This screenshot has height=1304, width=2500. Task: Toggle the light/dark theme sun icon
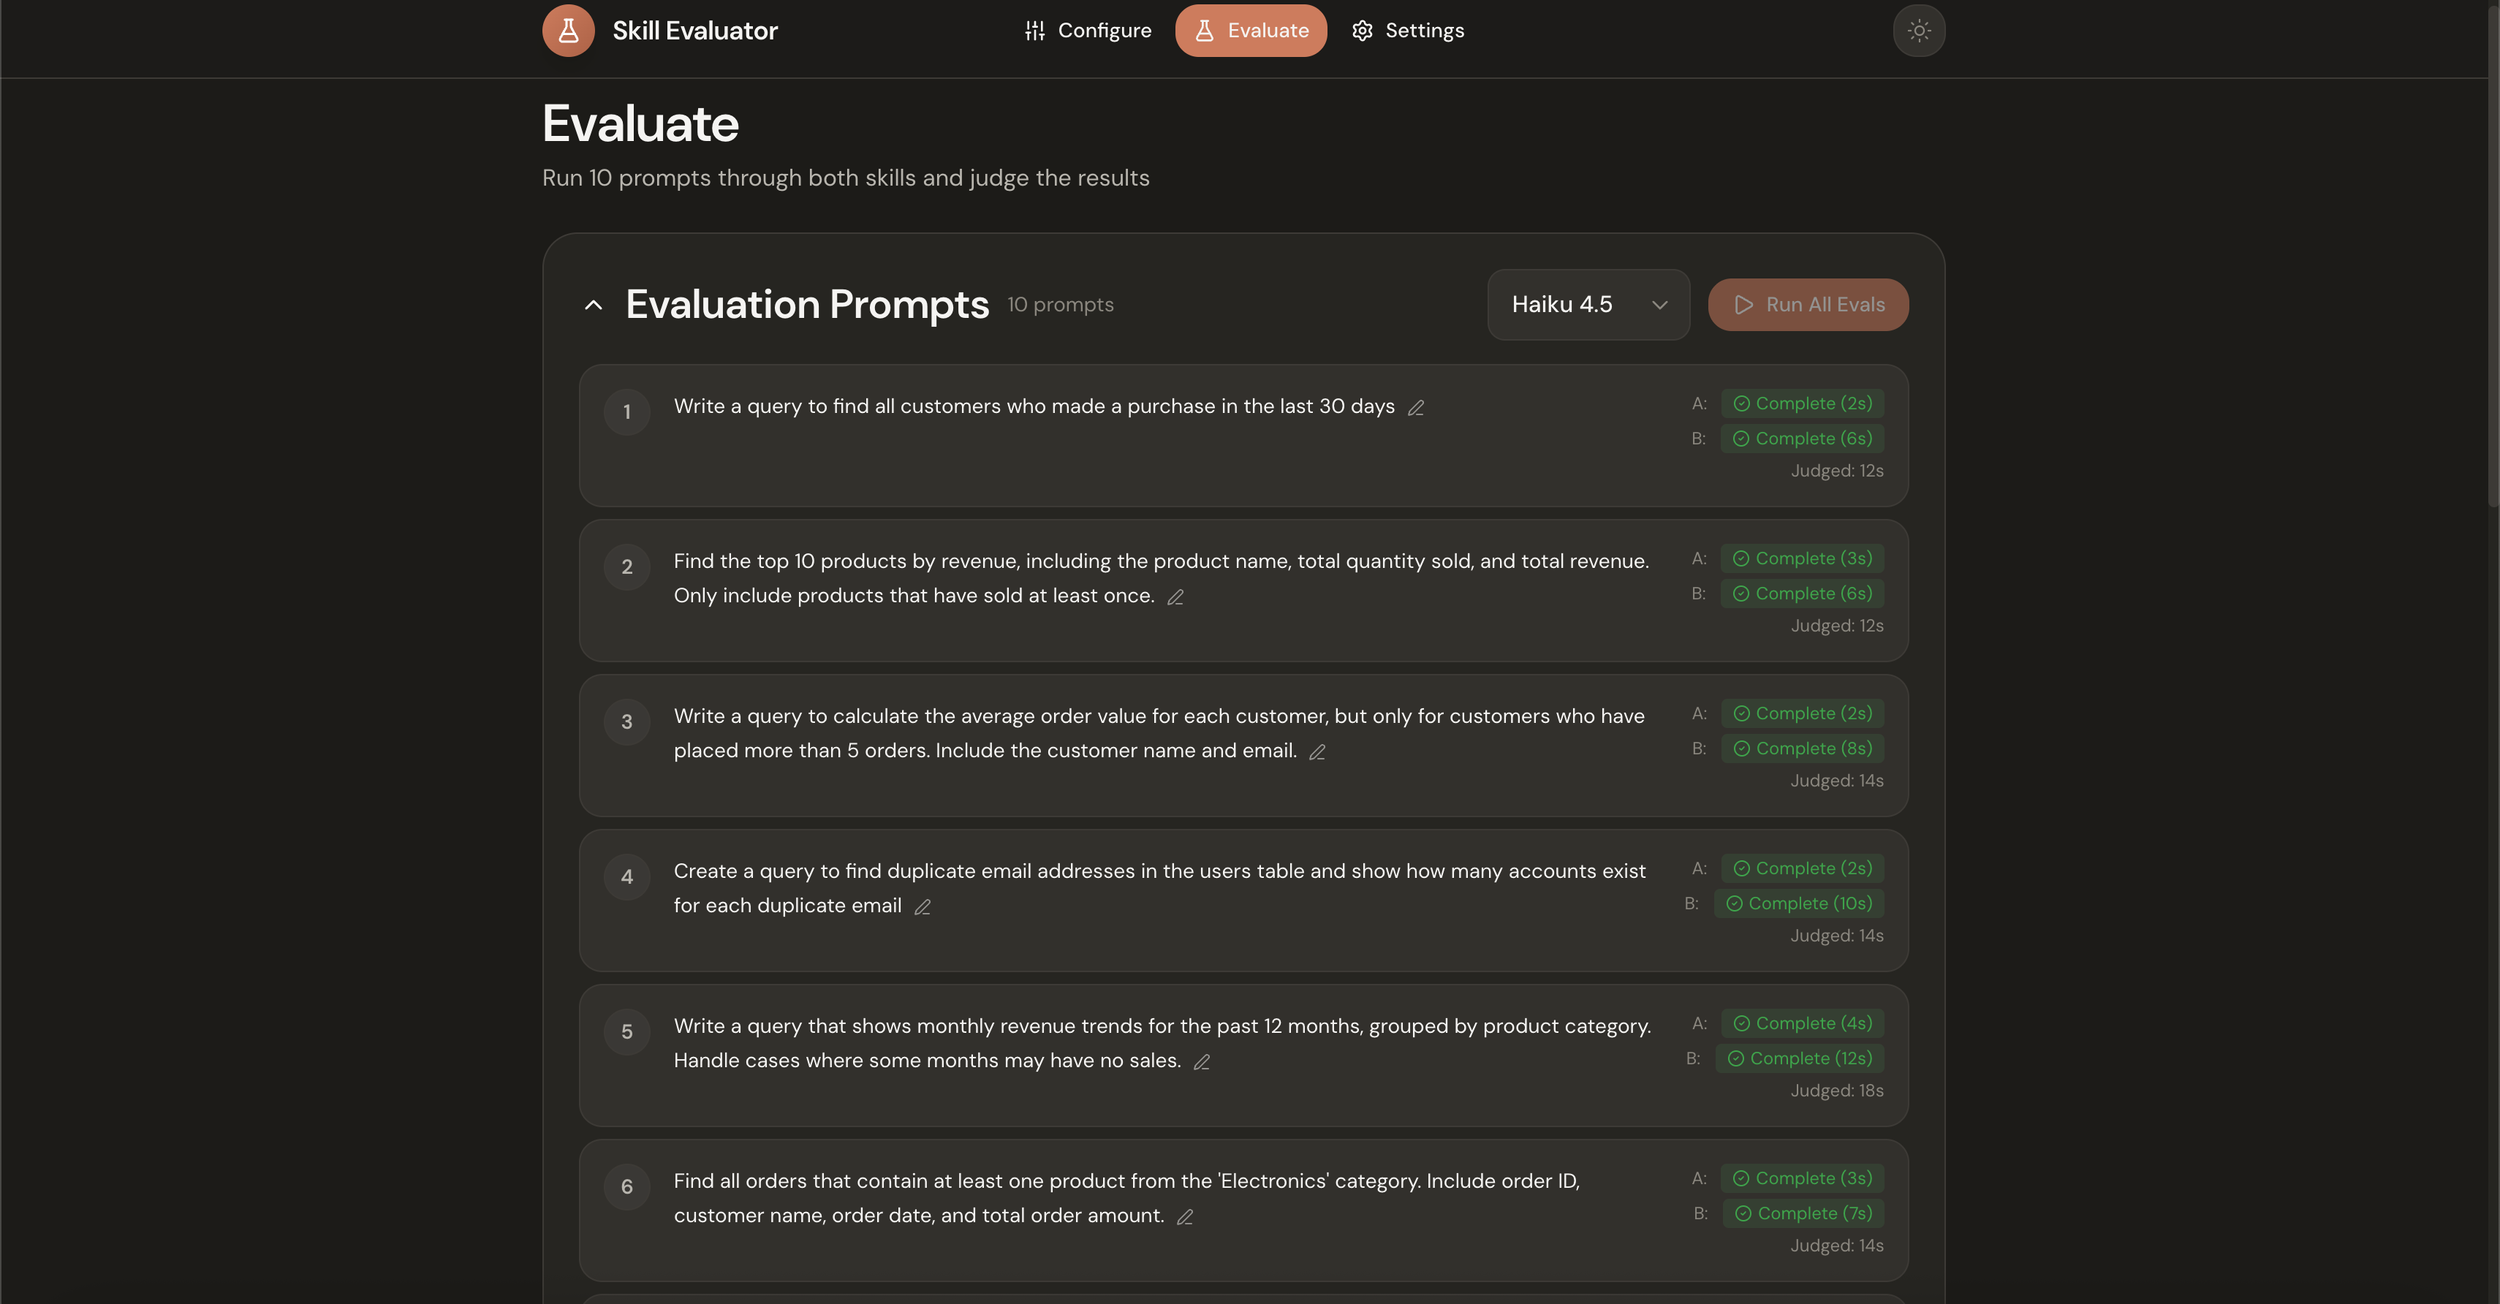[1918, 31]
